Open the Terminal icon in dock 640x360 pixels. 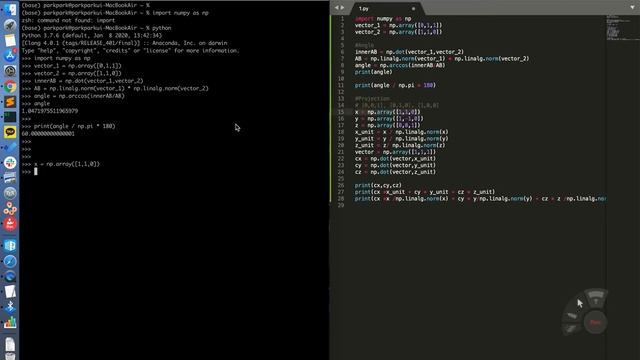click(10, 117)
